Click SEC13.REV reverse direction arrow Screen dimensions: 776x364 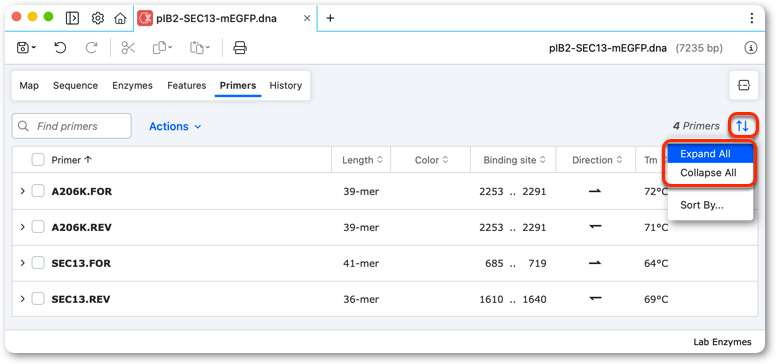pos(595,299)
